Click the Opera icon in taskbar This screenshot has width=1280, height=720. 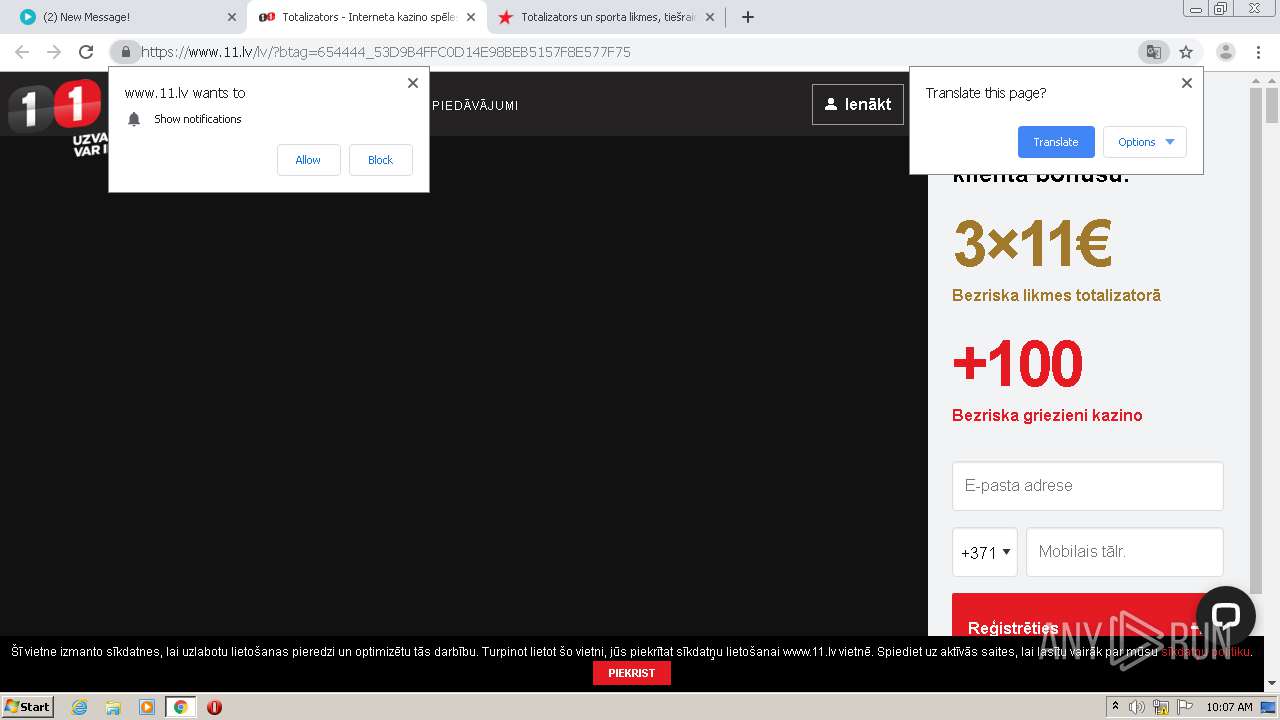[214, 707]
